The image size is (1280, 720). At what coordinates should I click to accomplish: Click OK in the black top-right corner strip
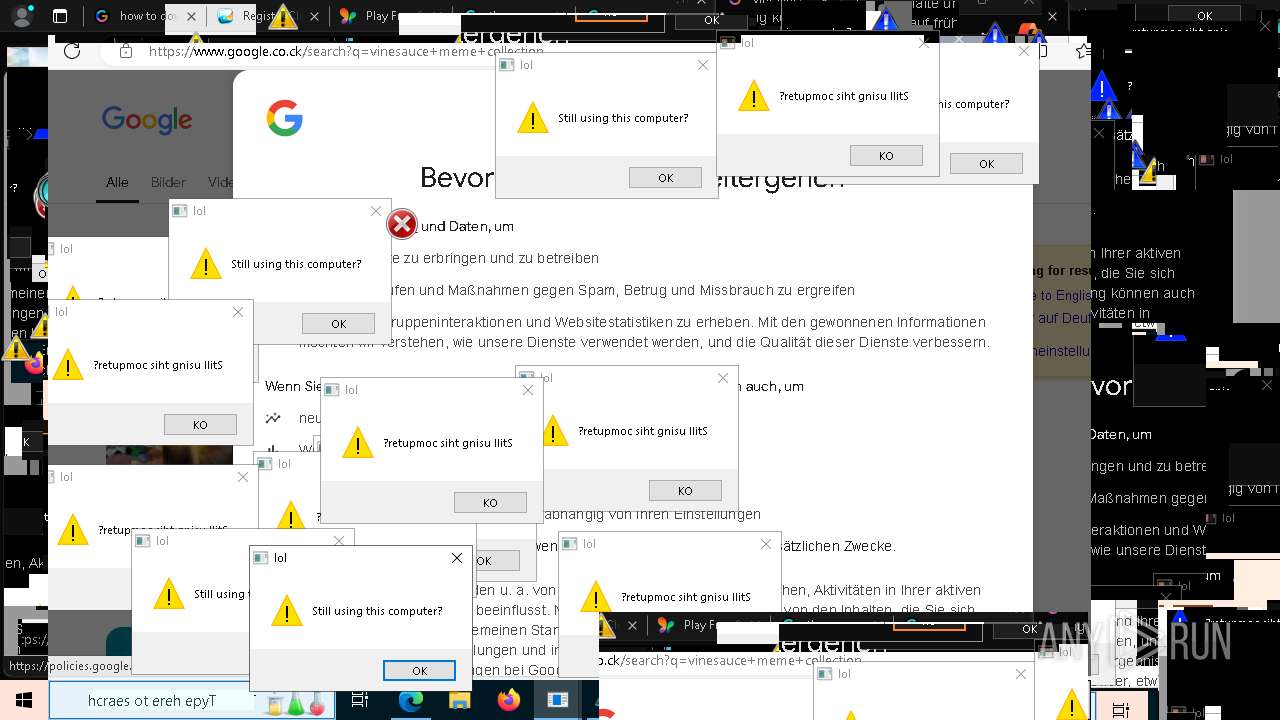pos(1204,16)
